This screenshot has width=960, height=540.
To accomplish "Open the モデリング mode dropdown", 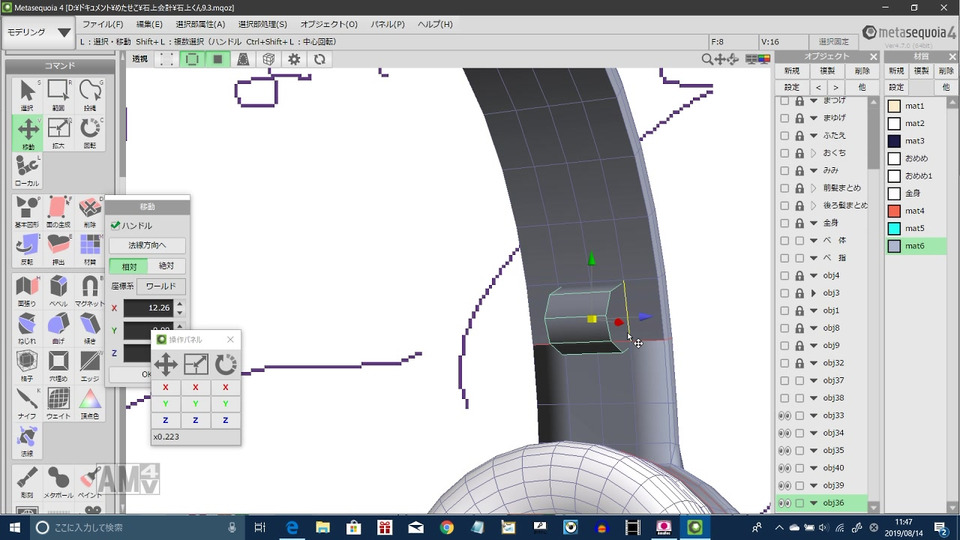I will [x=39, y=32].
